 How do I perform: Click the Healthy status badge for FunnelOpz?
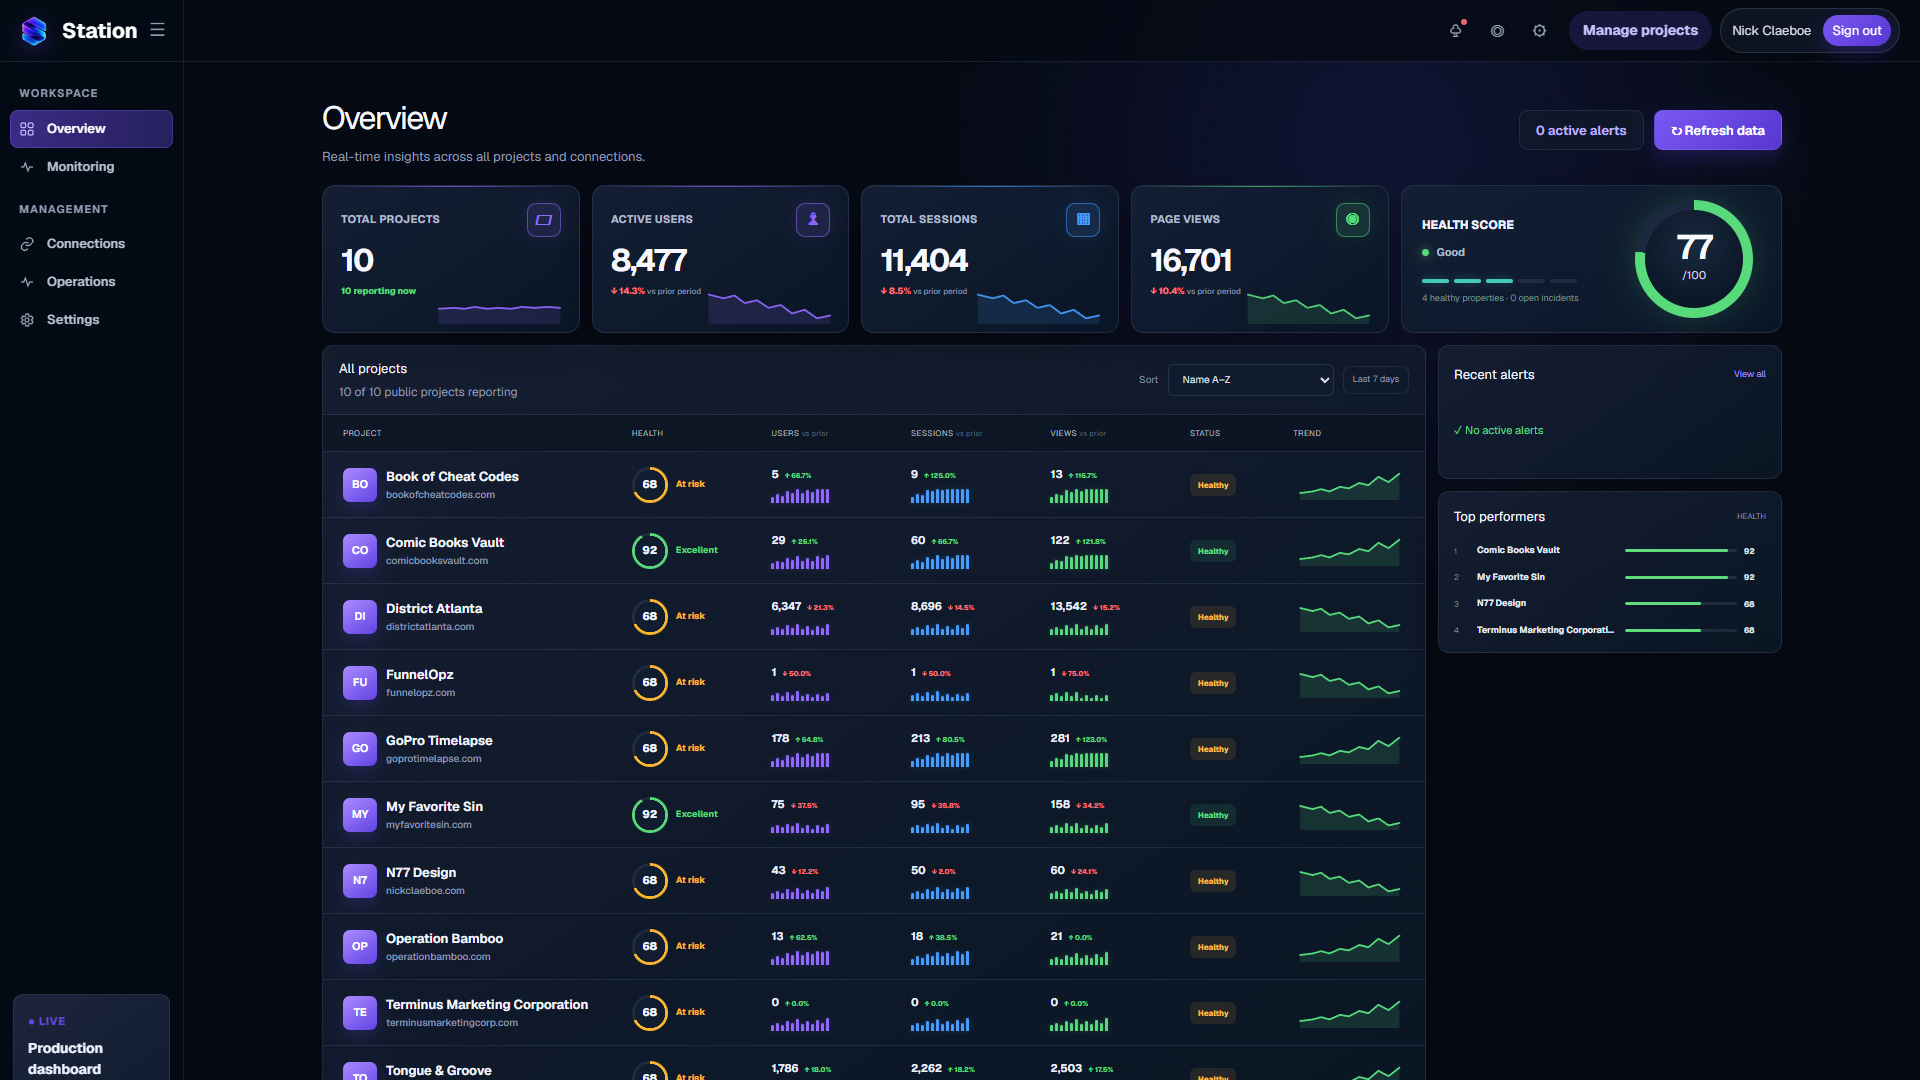1213,683
